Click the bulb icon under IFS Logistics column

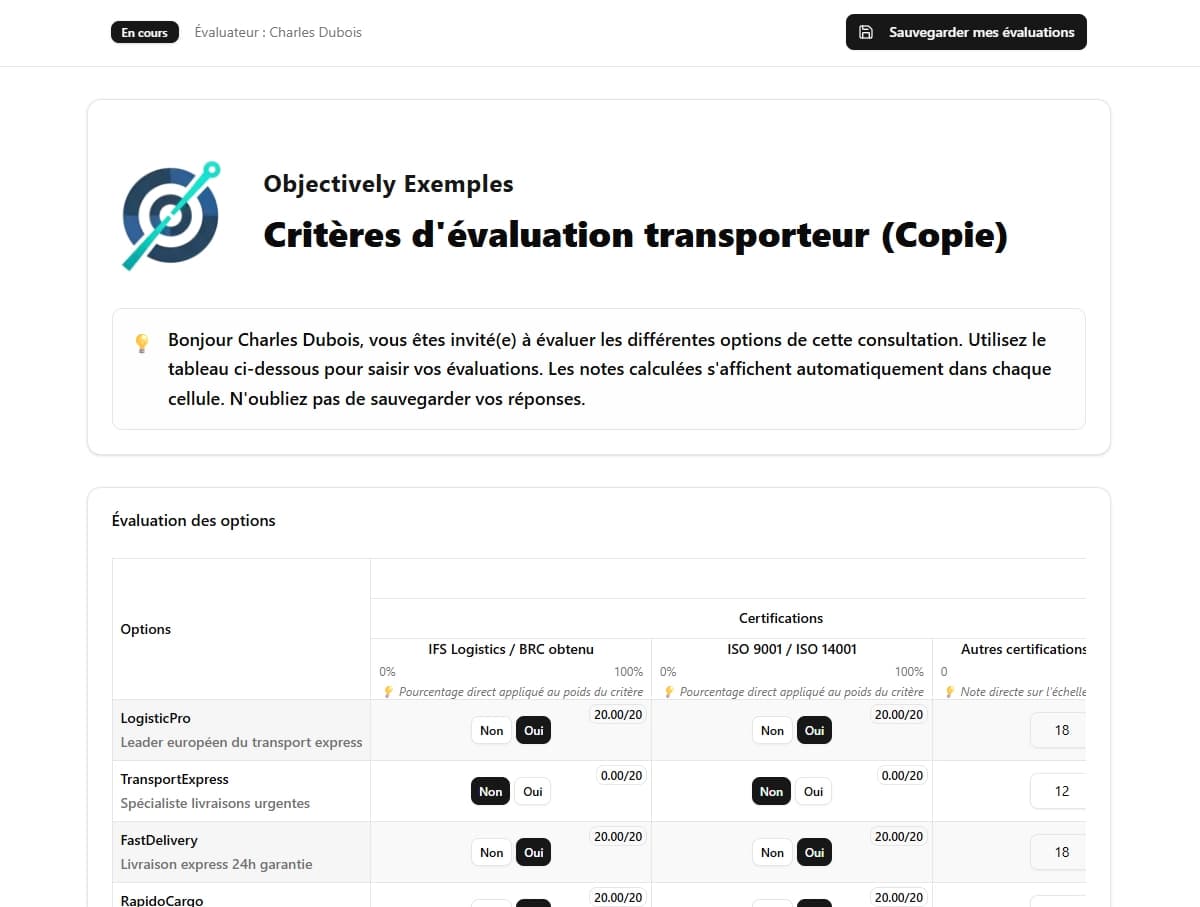[388, 691]
